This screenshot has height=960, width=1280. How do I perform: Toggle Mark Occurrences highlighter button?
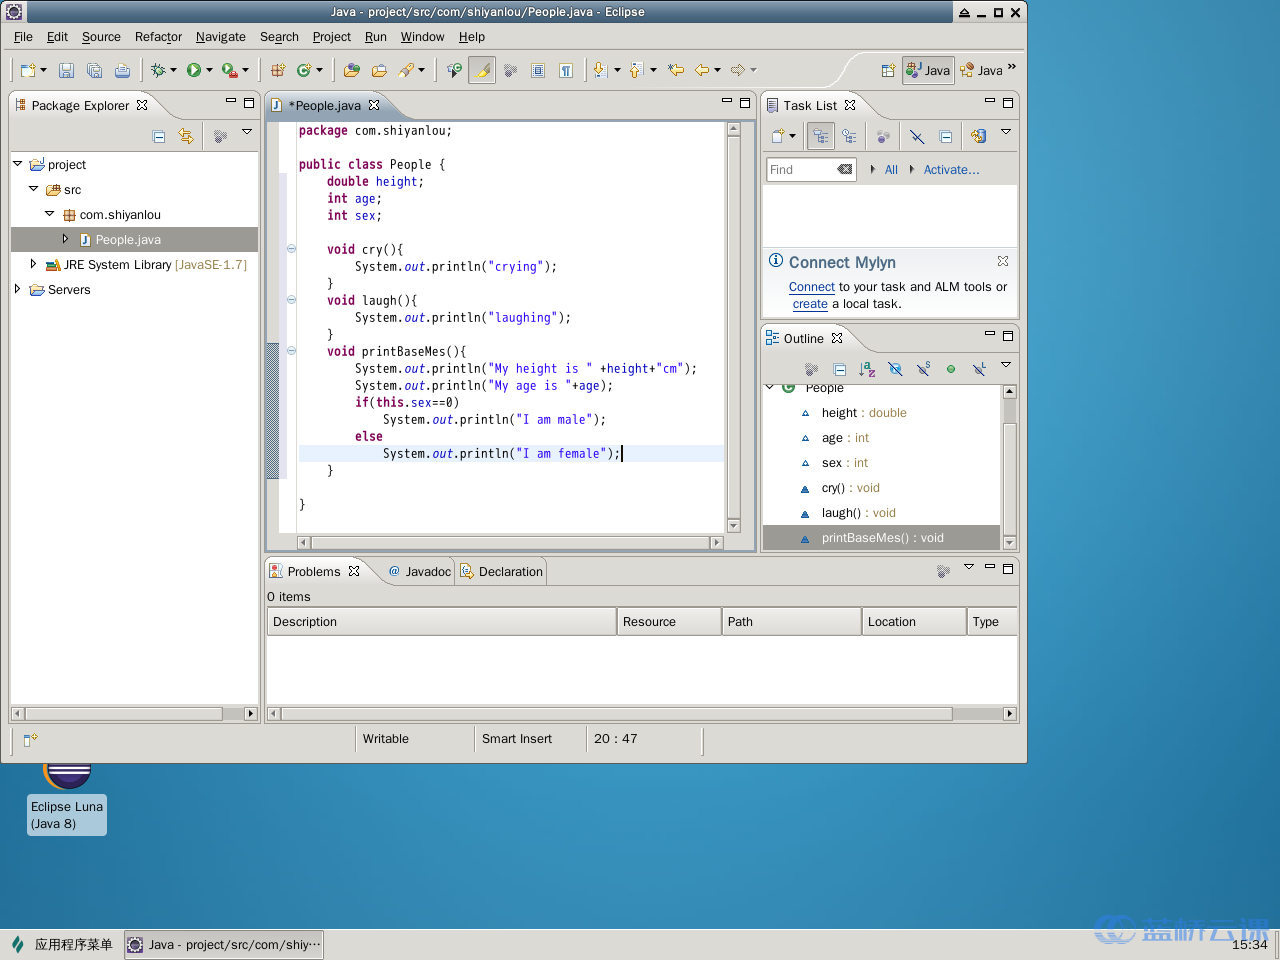(482, 70)
